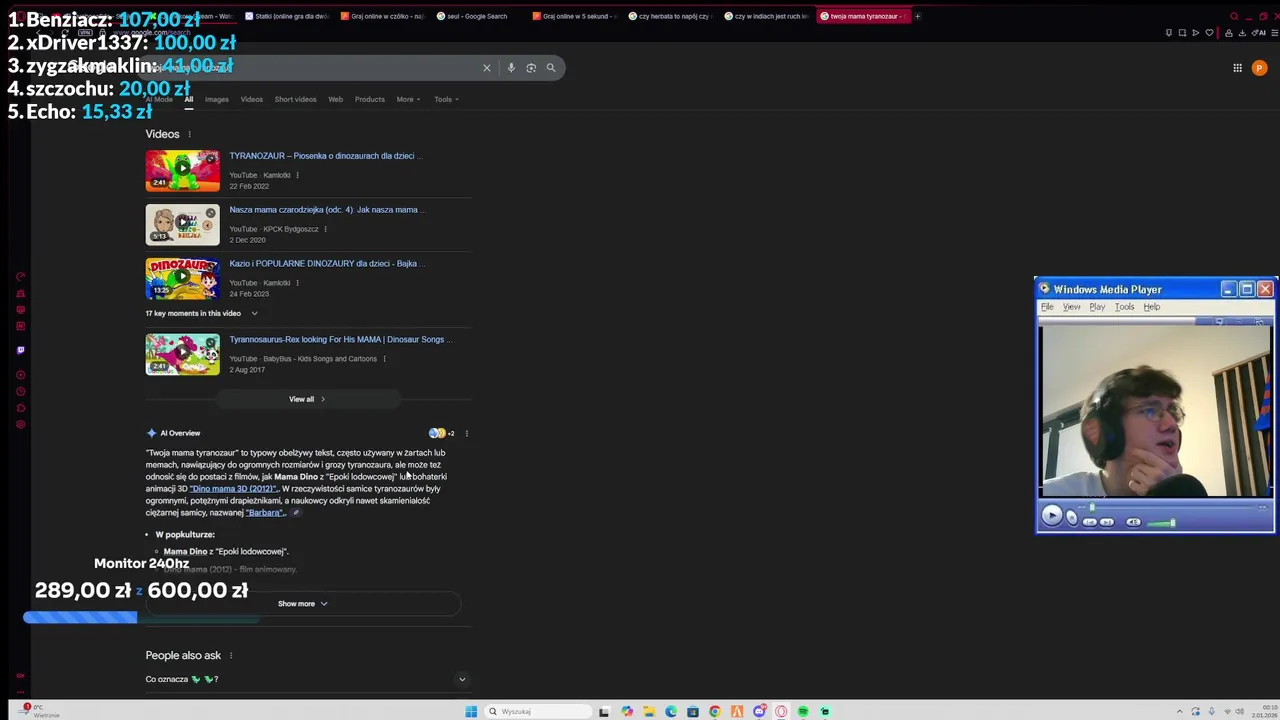The height and width of the screenshot is (720, 1280).
Task: Open a new browser tab
Action: 918,16
